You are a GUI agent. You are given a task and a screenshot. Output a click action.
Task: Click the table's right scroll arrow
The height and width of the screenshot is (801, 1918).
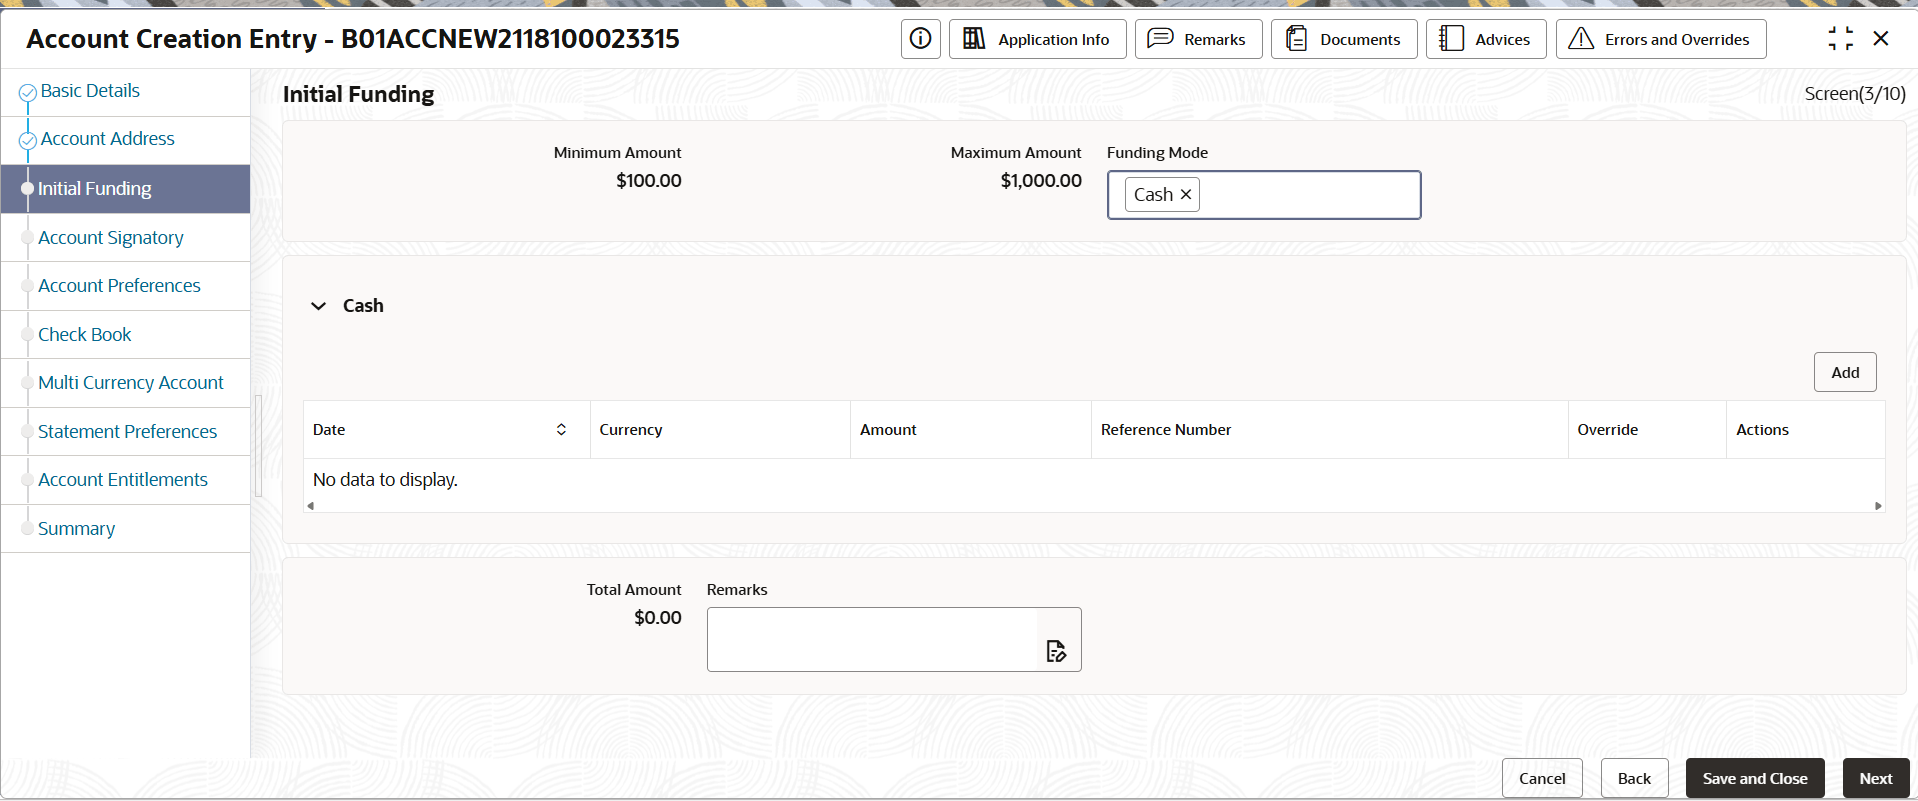click(1878, 506)
